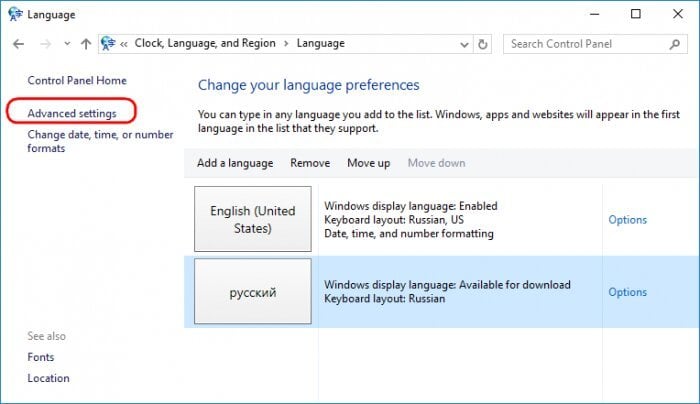Open Change date, time, or number formats
The width and height of the screenshot is (700, 404).
pos(100,141)
